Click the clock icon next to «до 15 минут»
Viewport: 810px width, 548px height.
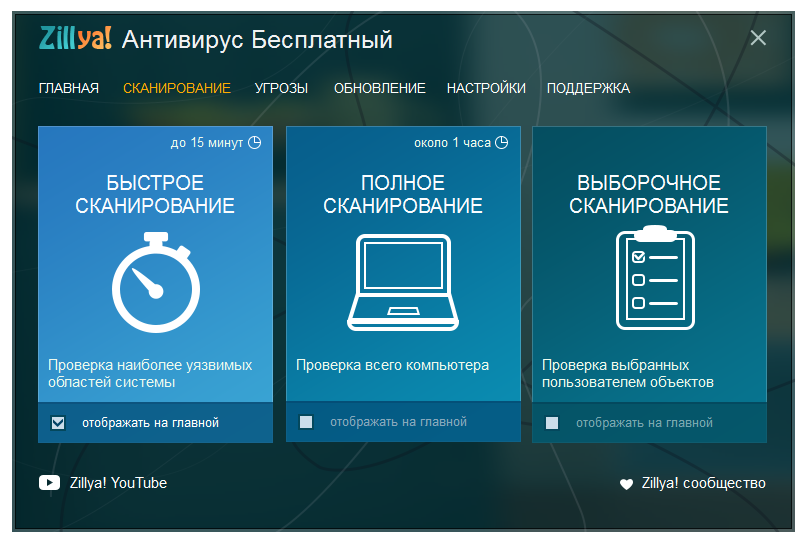coord(255,143)
